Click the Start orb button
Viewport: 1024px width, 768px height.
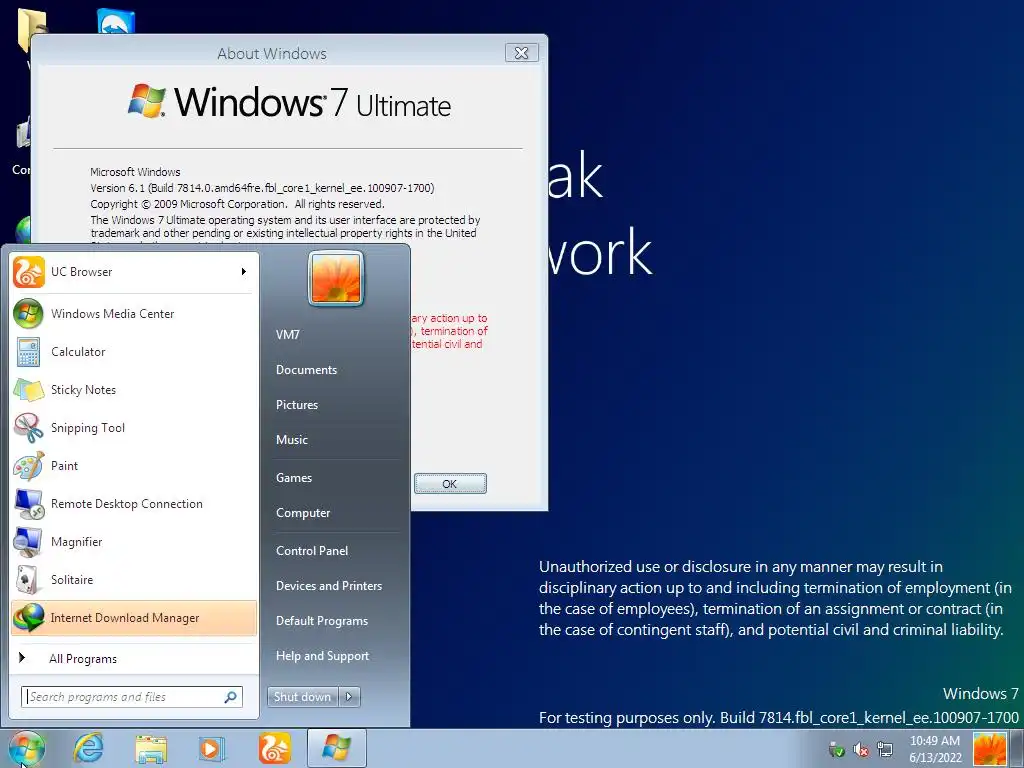27,748
